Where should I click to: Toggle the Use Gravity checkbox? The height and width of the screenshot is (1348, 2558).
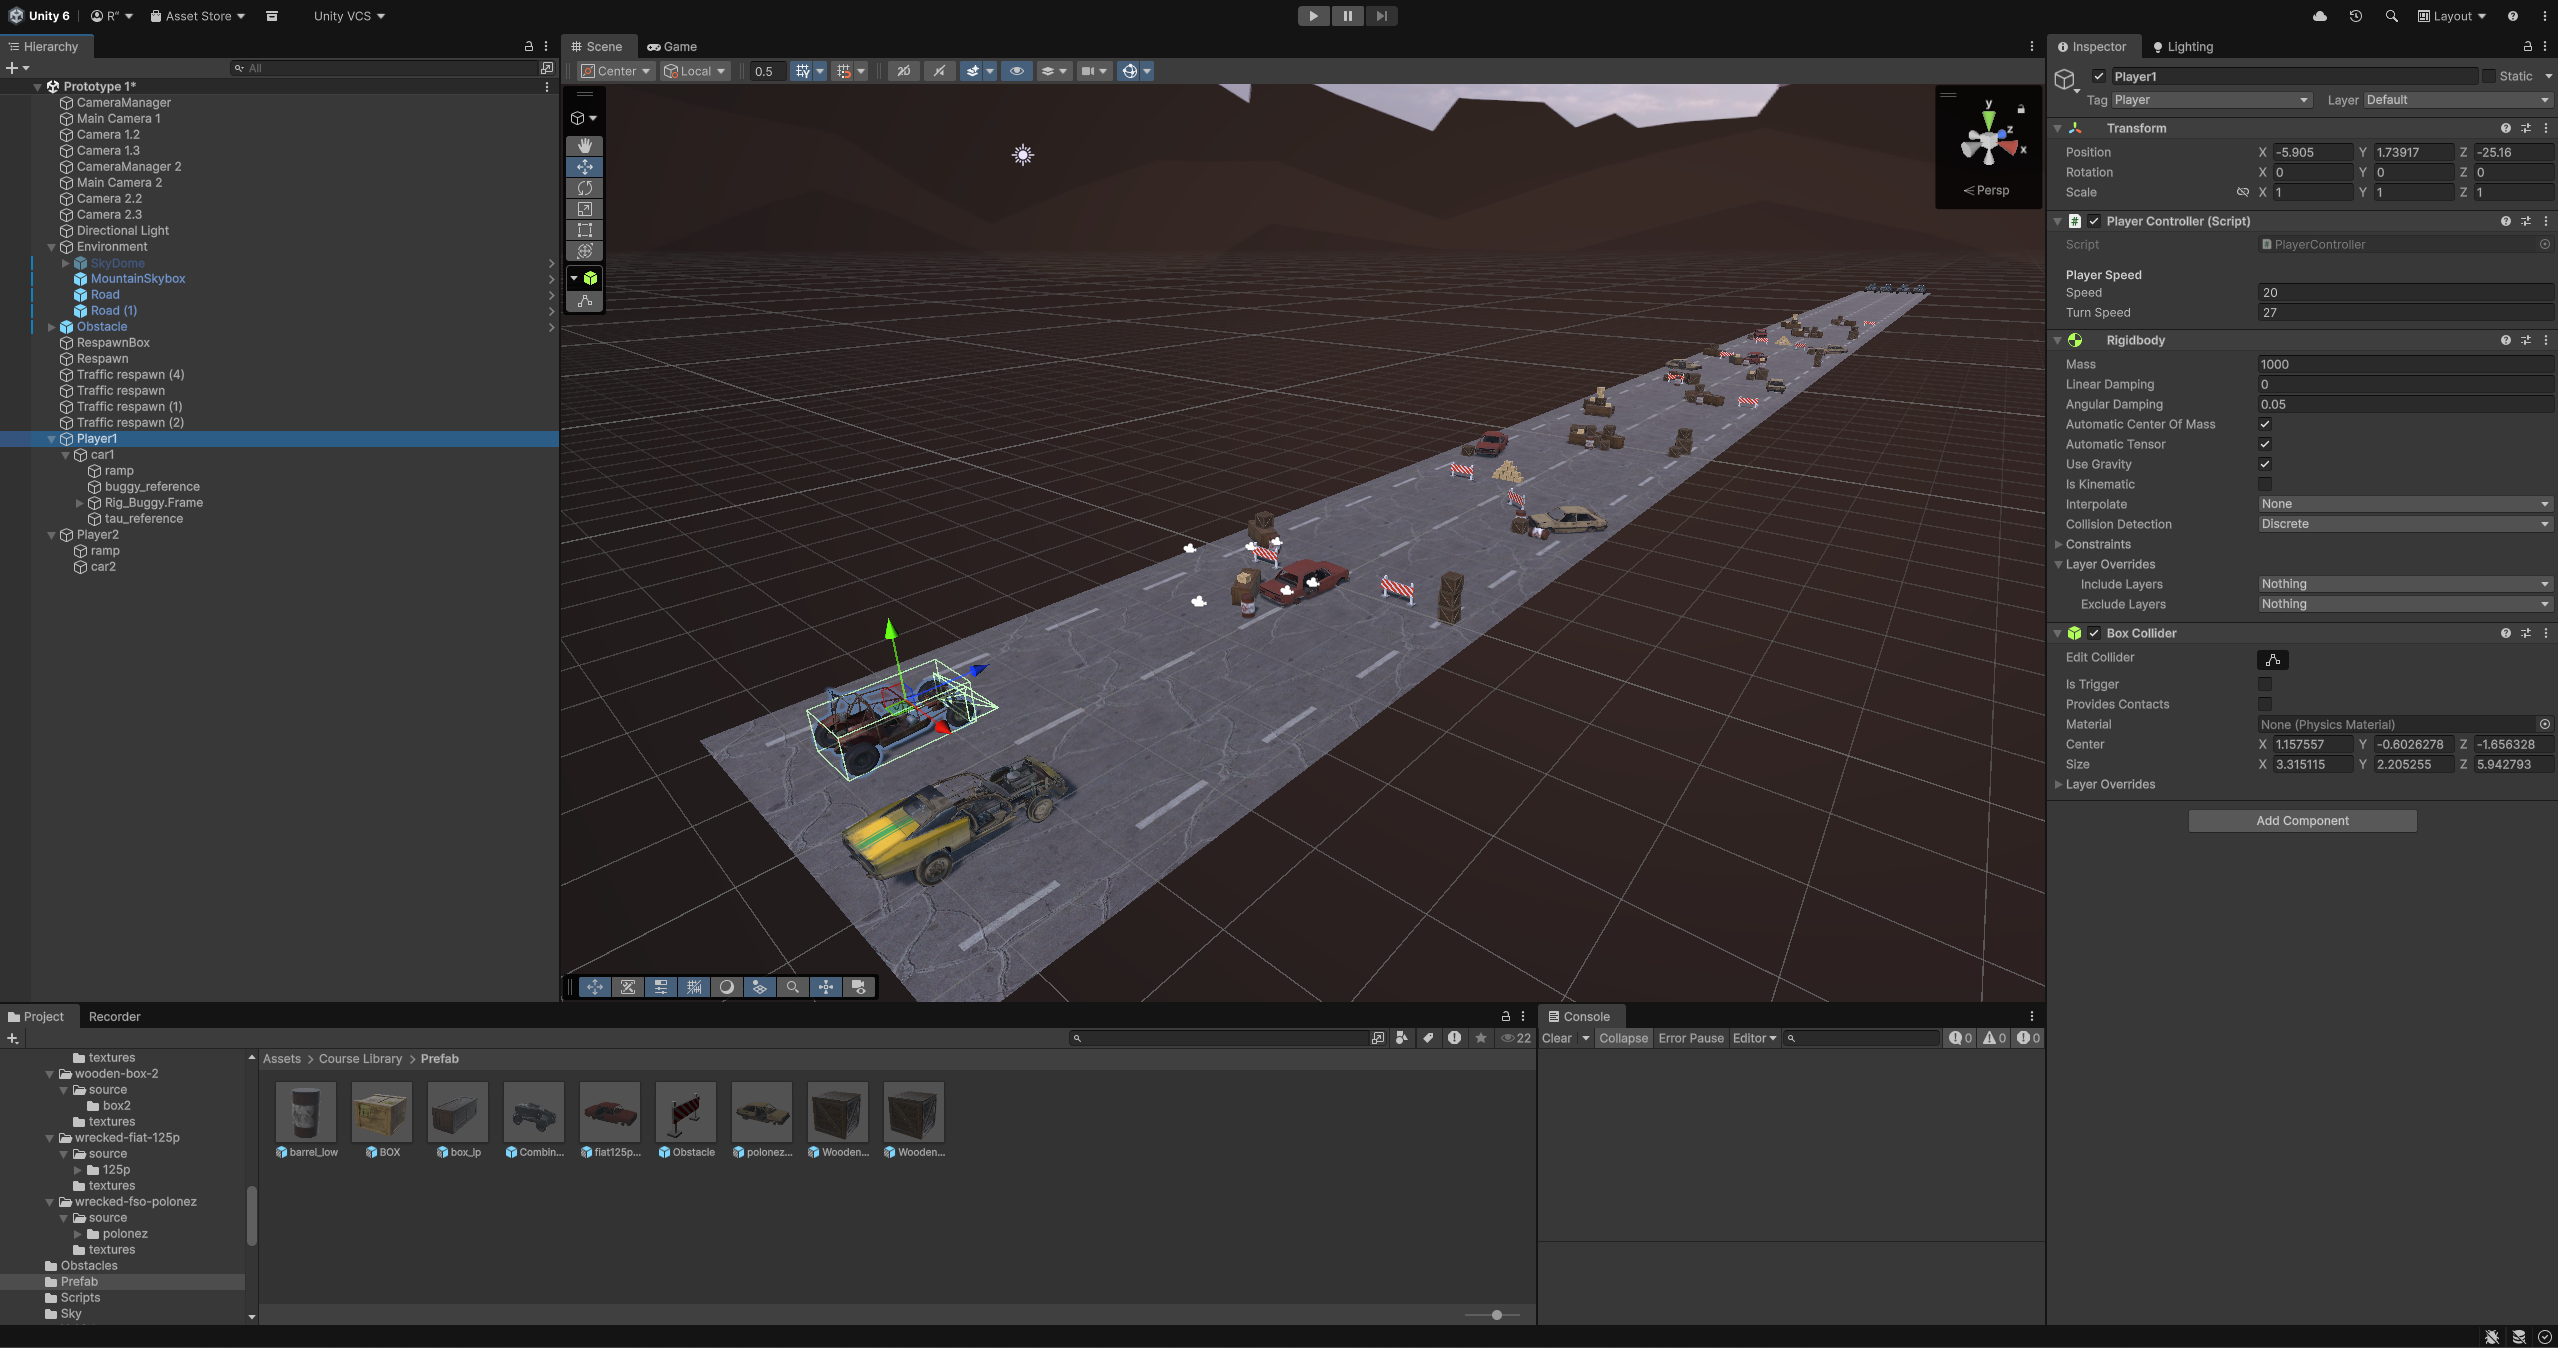click(x=2265, y=464)
